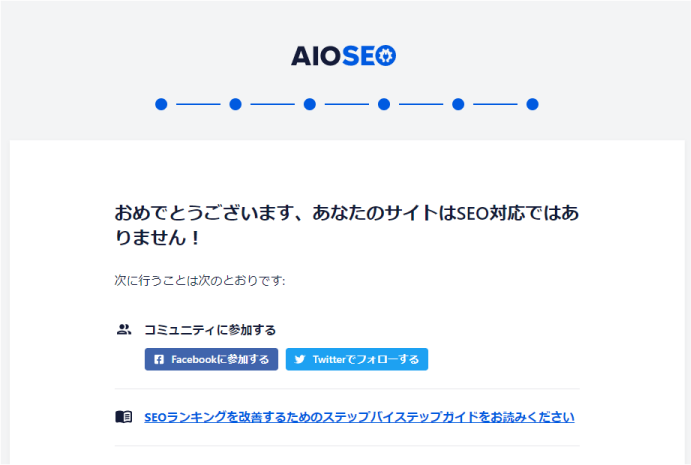This screenshot has height=465, width=691.
Task: Go to the final sixth wizard step dot
Action: point(532,104)
